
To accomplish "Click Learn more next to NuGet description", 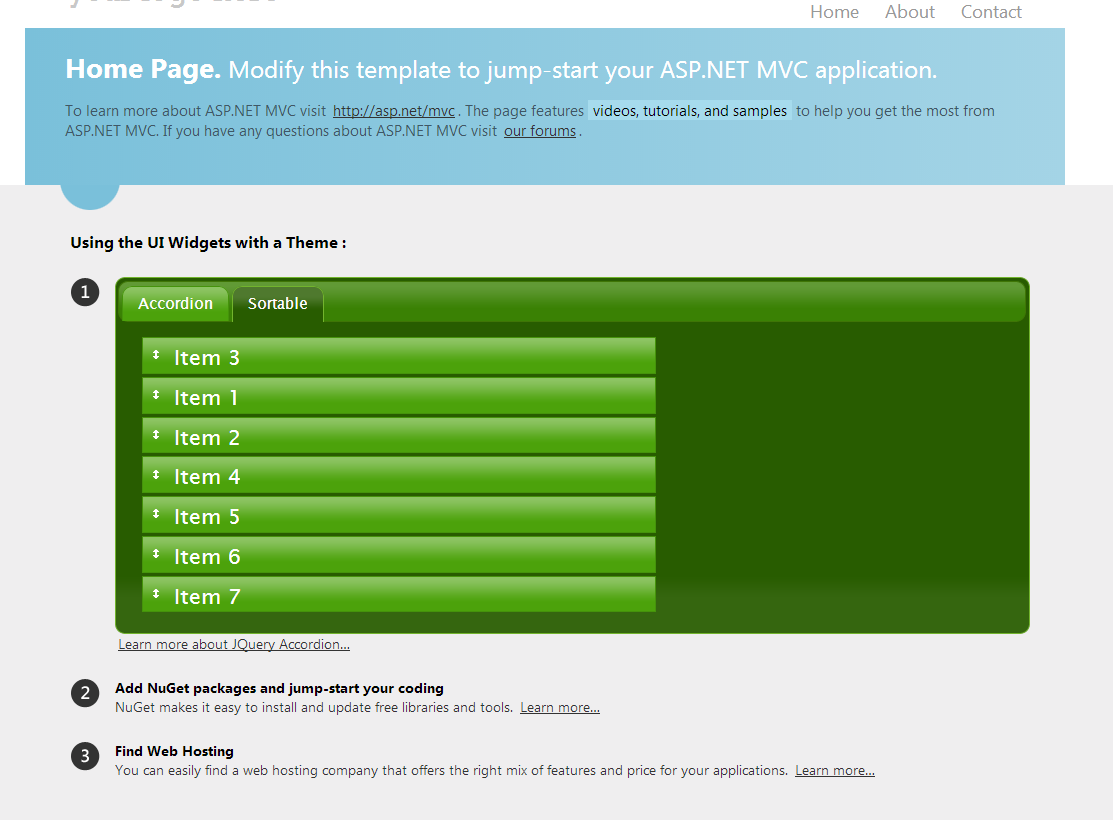I will coord(559,707).
